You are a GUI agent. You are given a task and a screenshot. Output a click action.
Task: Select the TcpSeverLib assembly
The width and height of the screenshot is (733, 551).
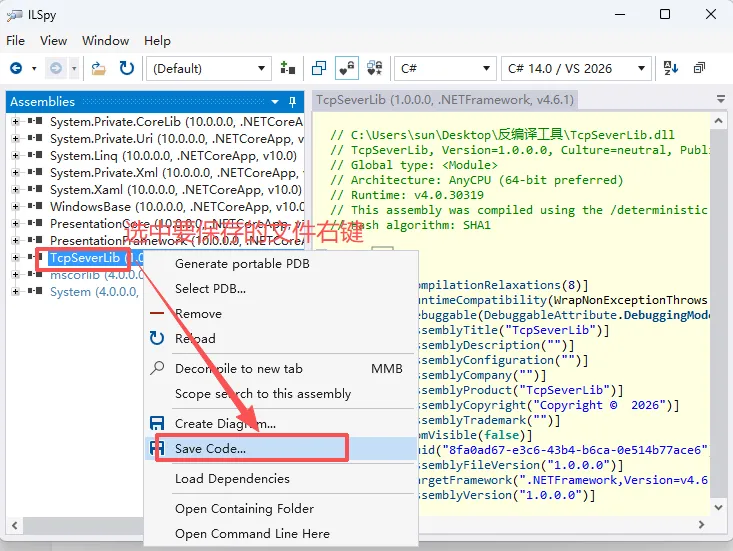tap(96, 258)
